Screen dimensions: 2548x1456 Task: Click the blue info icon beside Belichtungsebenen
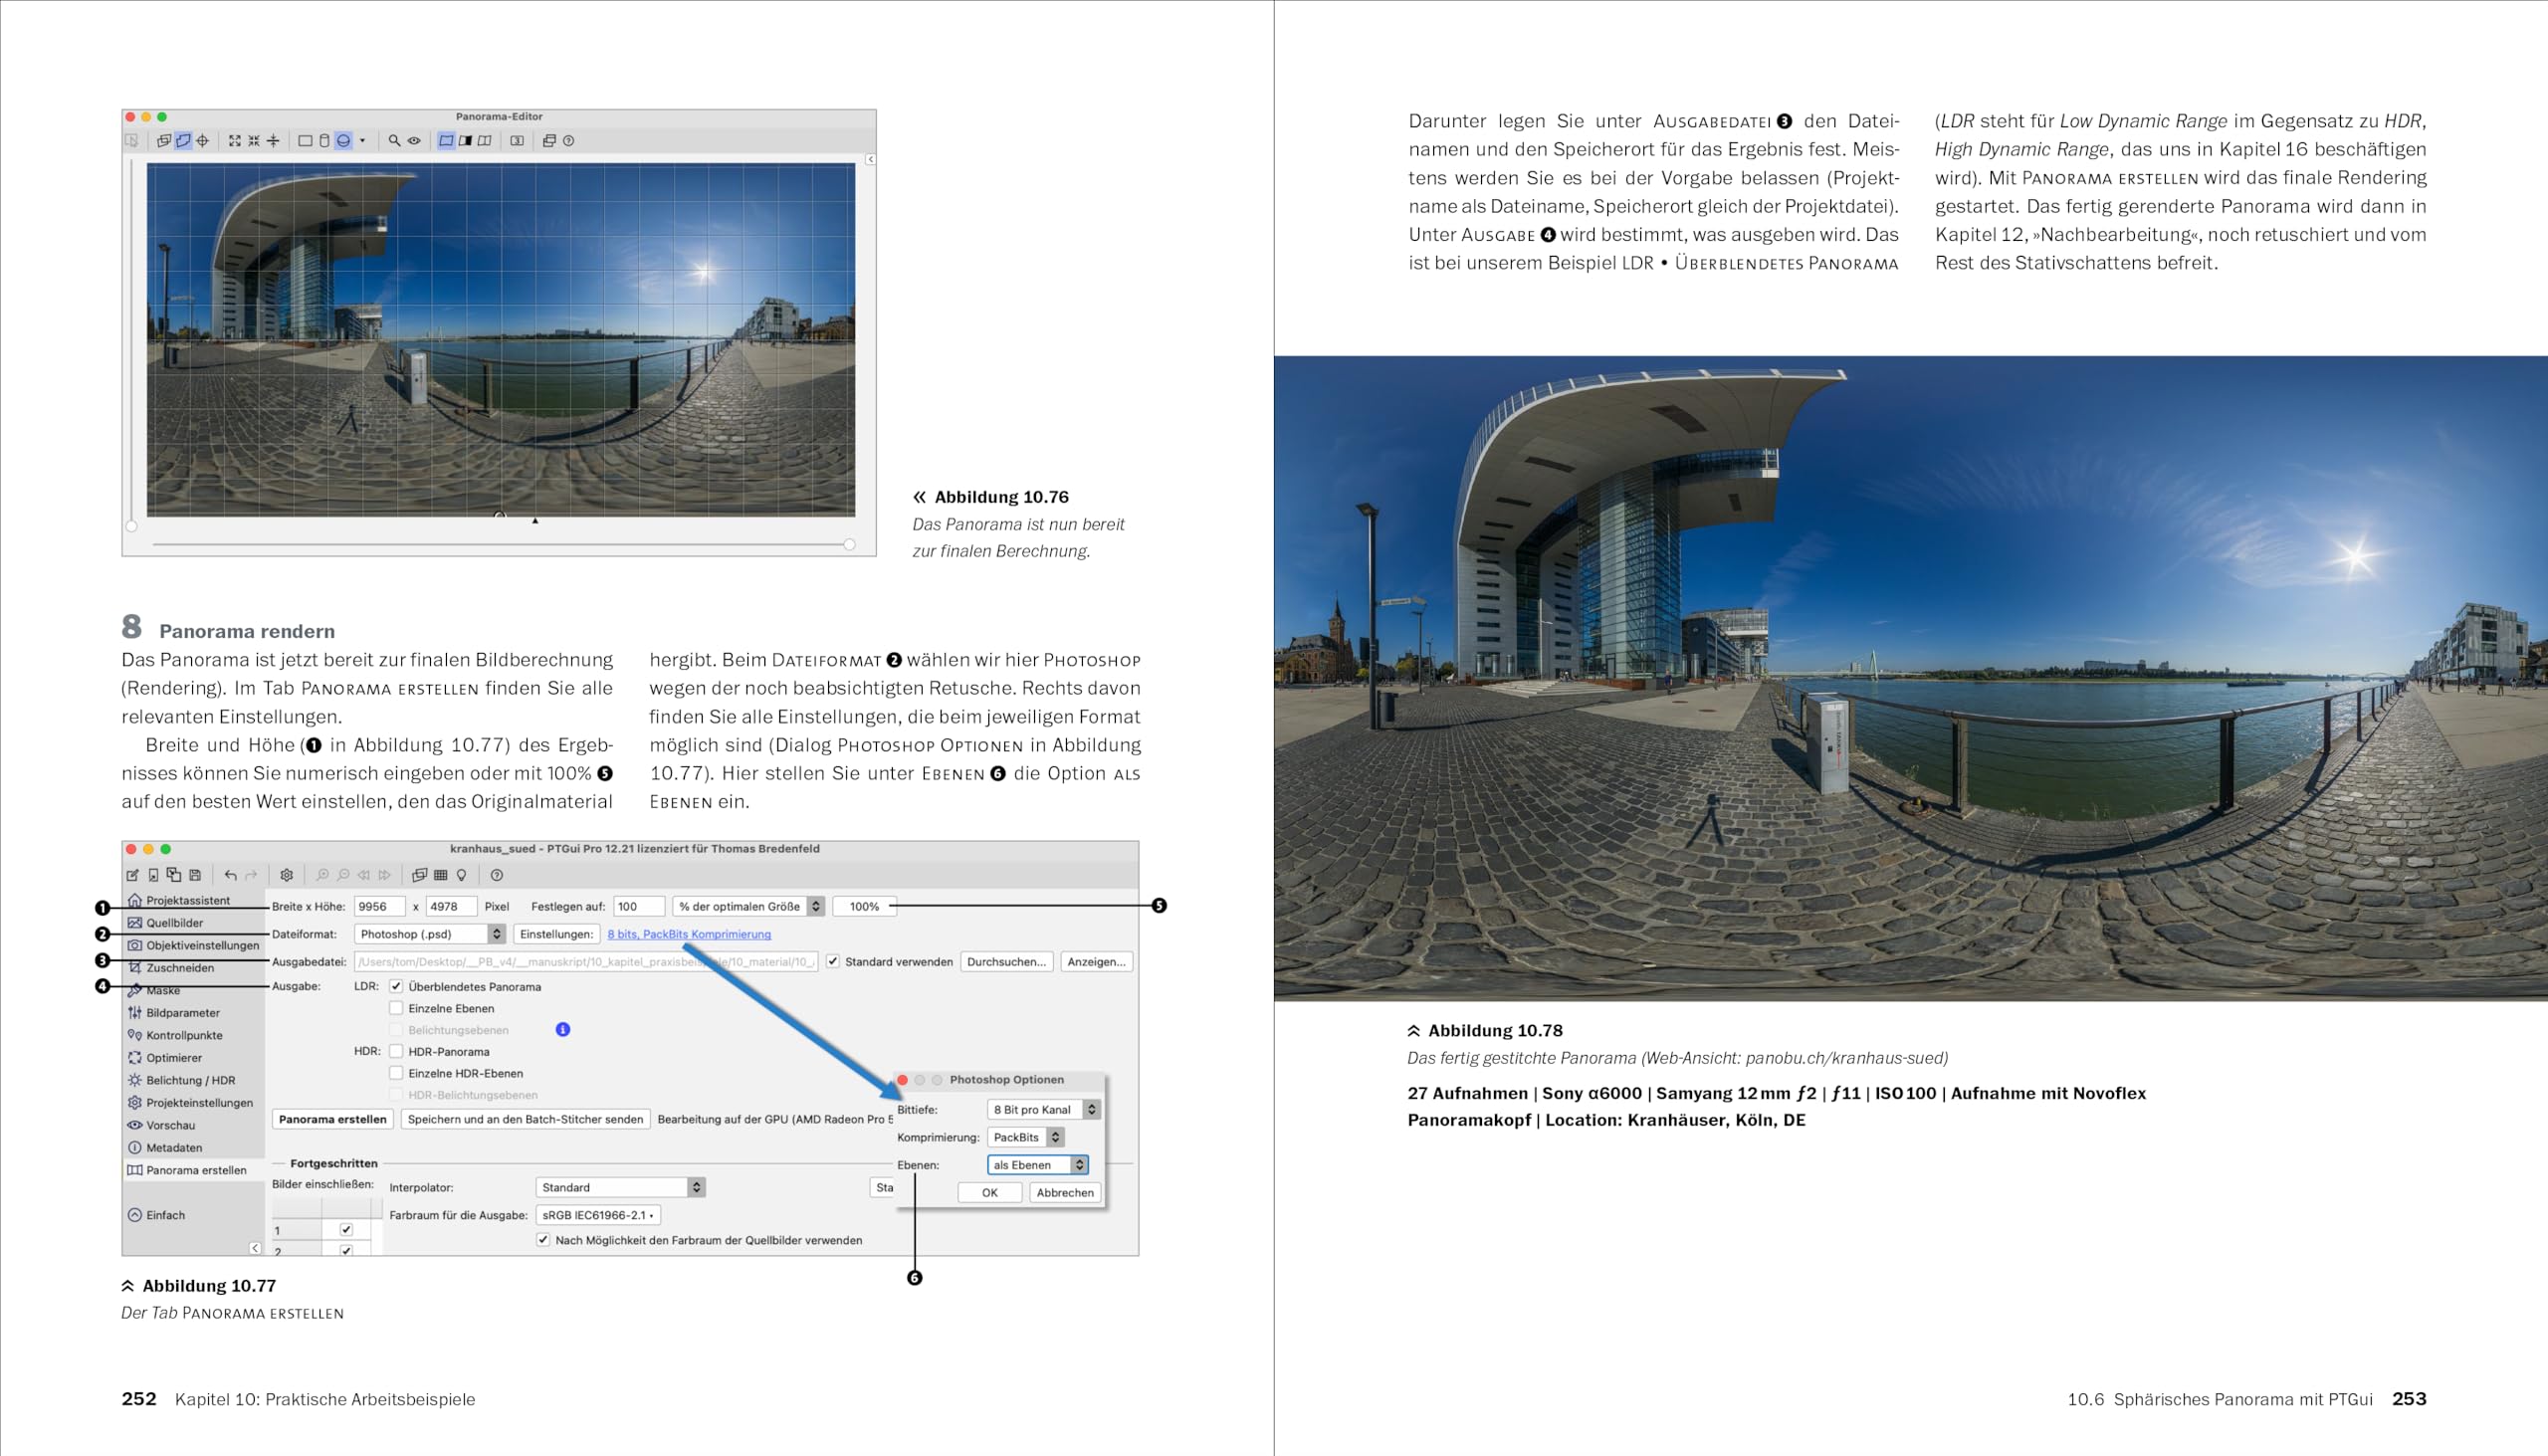point(563,1029)
